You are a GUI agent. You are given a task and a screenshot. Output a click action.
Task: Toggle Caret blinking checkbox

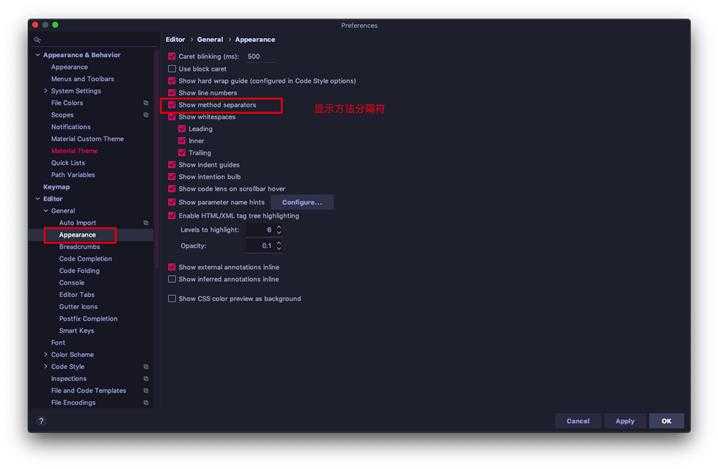172,56
